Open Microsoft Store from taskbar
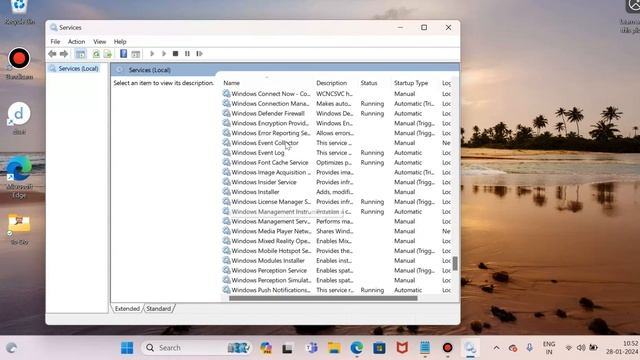 379,348
